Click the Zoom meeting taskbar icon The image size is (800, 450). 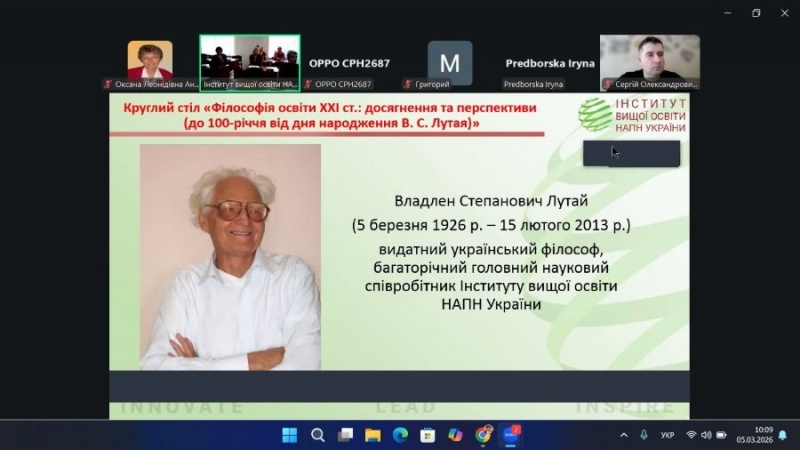pyautogui.click(x=511, y=435)
